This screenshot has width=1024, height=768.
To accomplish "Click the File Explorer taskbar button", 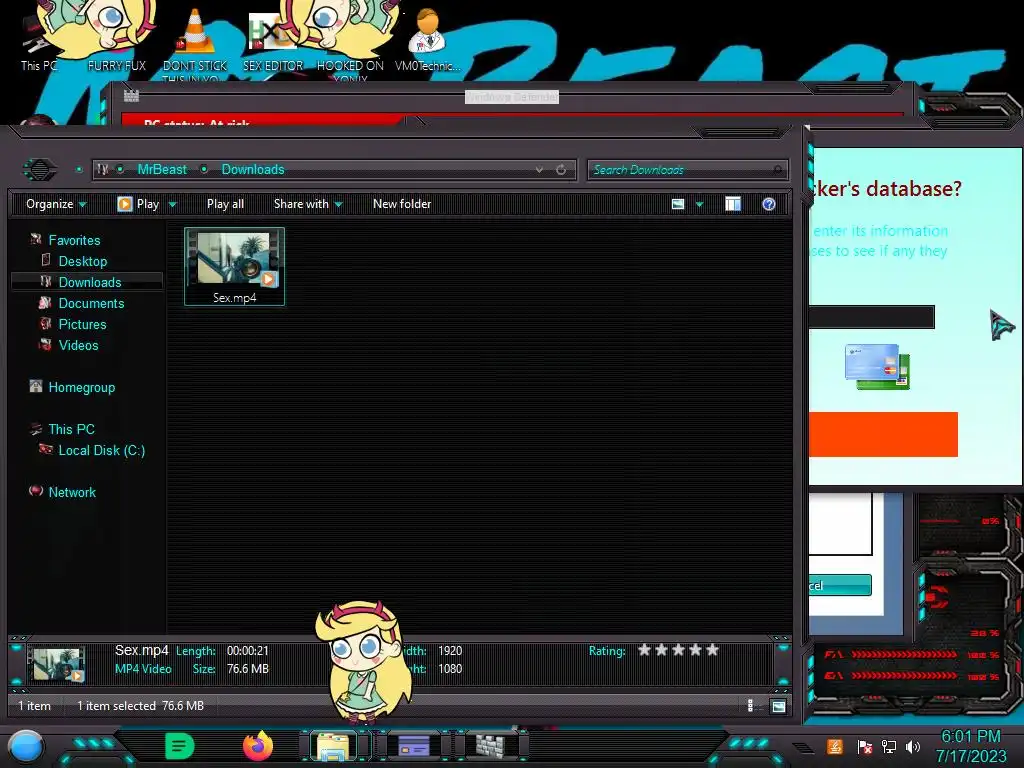I will 333,746.
